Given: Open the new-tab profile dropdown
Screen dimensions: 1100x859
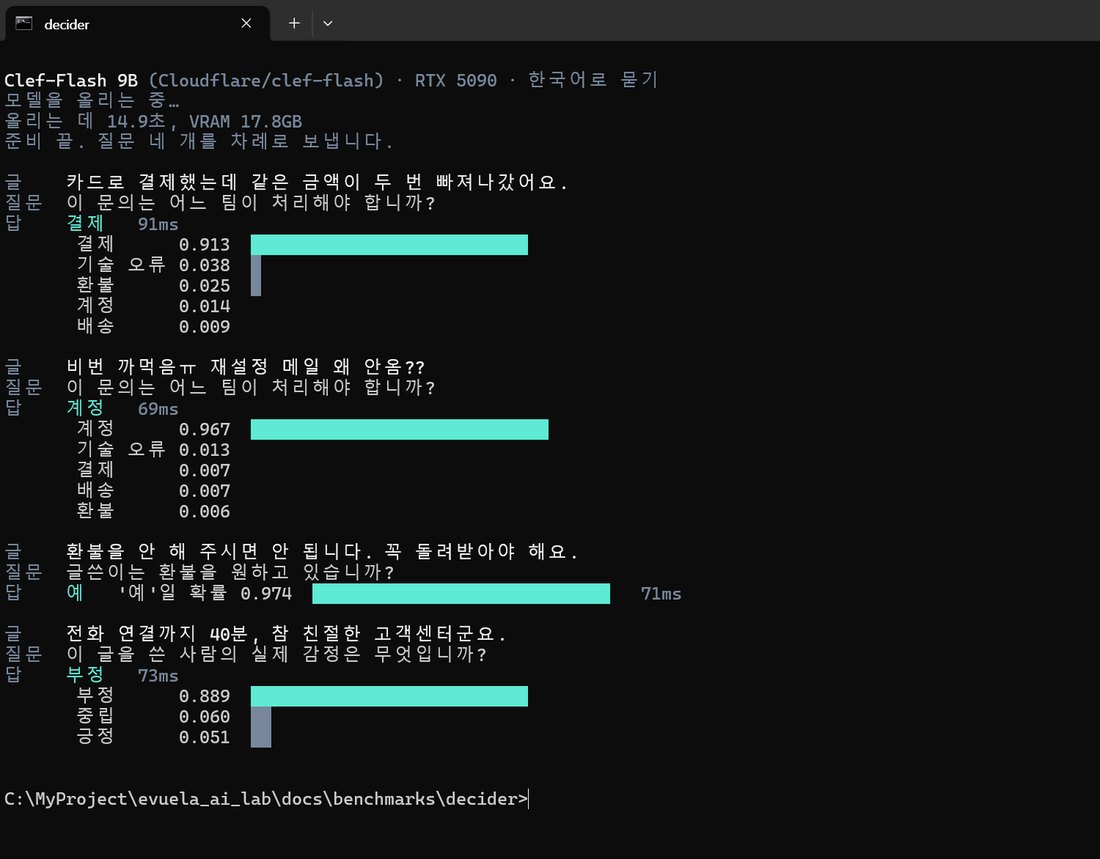Looking at the screenshot, I should pos(328,23).
